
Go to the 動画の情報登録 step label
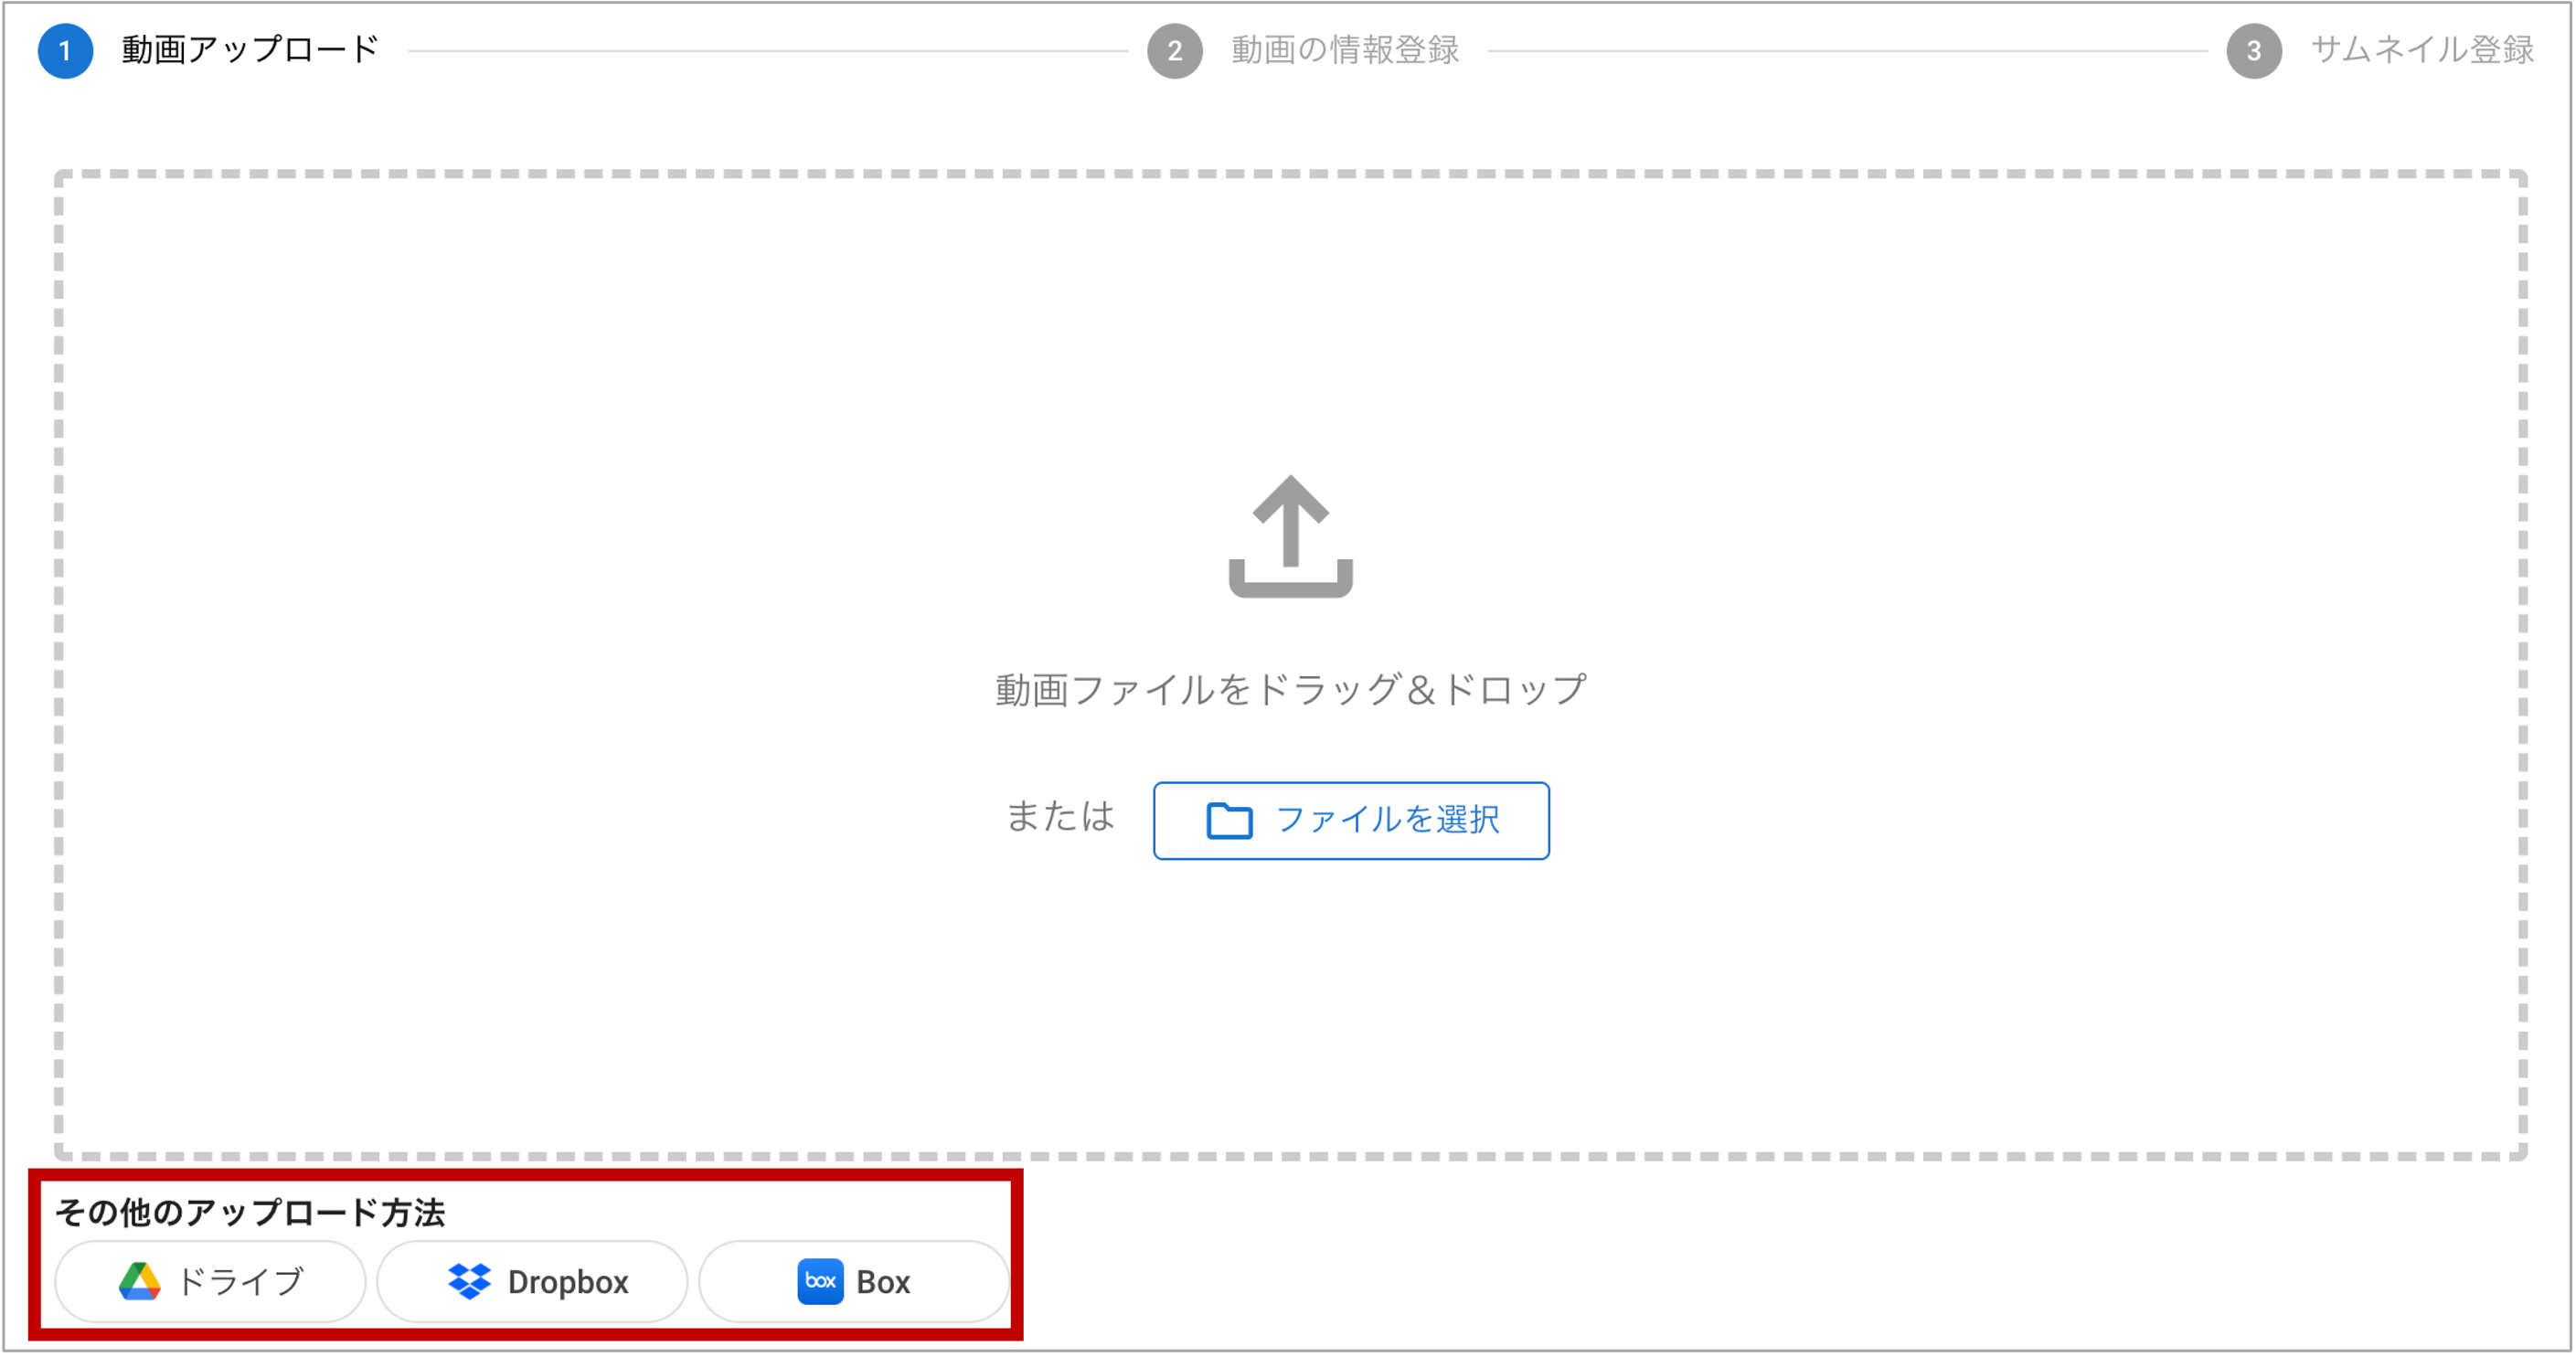[1345, 50]
